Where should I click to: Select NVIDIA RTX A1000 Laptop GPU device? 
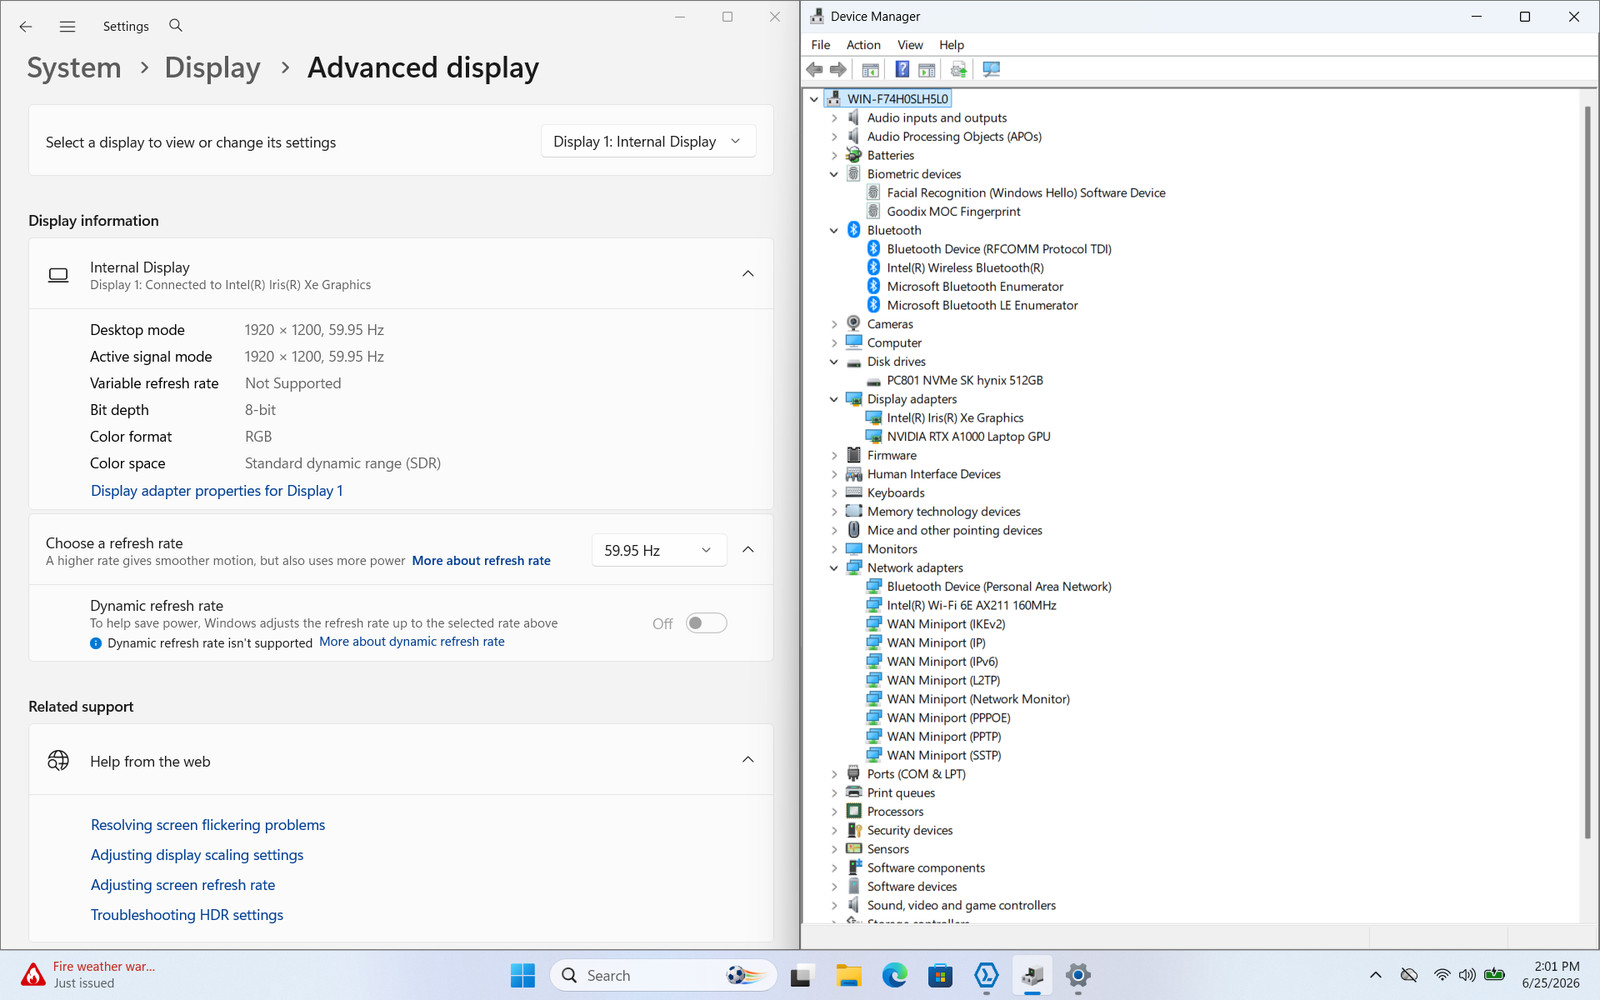[968, 437]
